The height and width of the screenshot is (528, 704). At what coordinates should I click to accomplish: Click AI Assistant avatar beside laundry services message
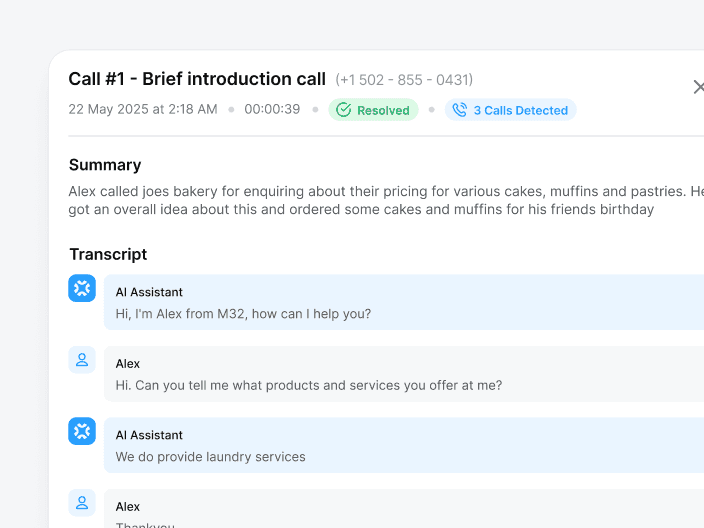(82, 431)
